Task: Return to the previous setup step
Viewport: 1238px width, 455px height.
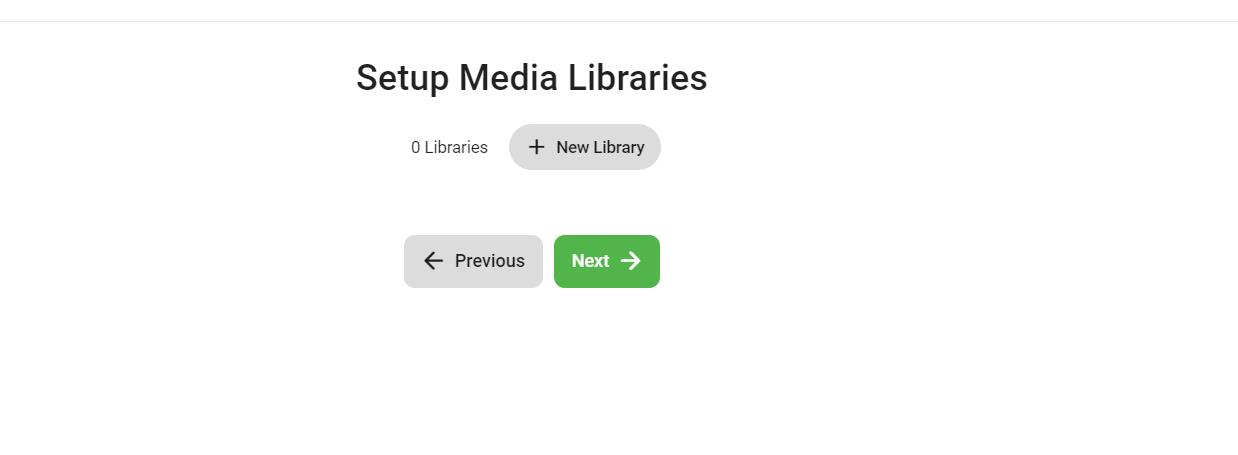Action: click(x=473, y=261)
